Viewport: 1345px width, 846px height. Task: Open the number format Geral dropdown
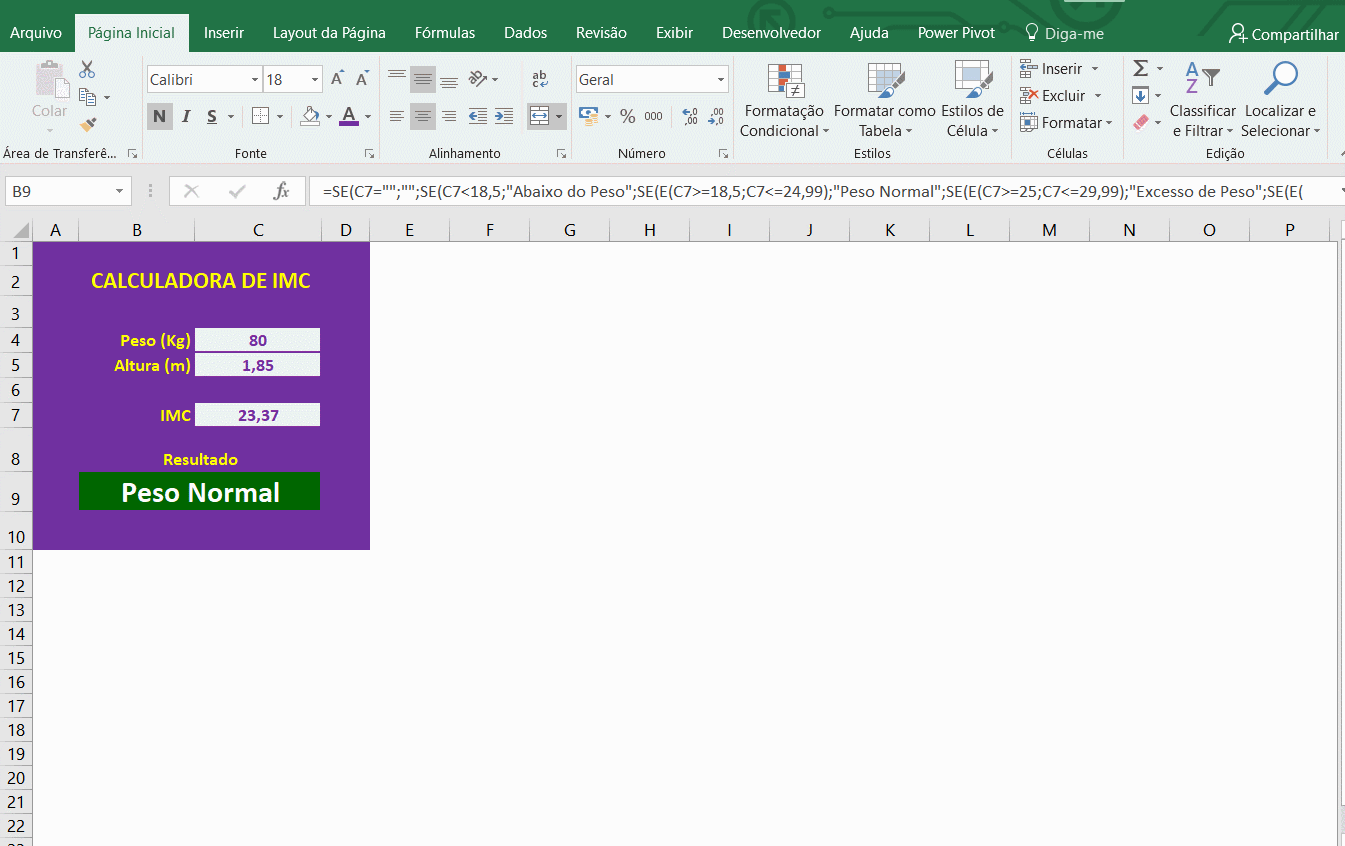(x=720, y=80)
